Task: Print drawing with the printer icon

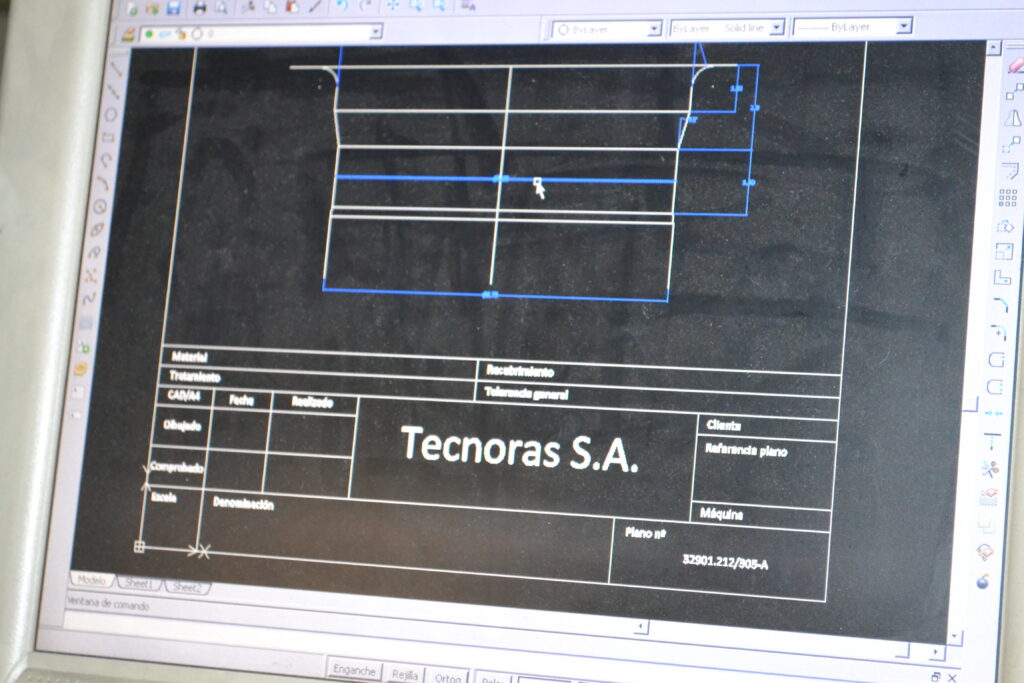Action: tap(200, 7)
